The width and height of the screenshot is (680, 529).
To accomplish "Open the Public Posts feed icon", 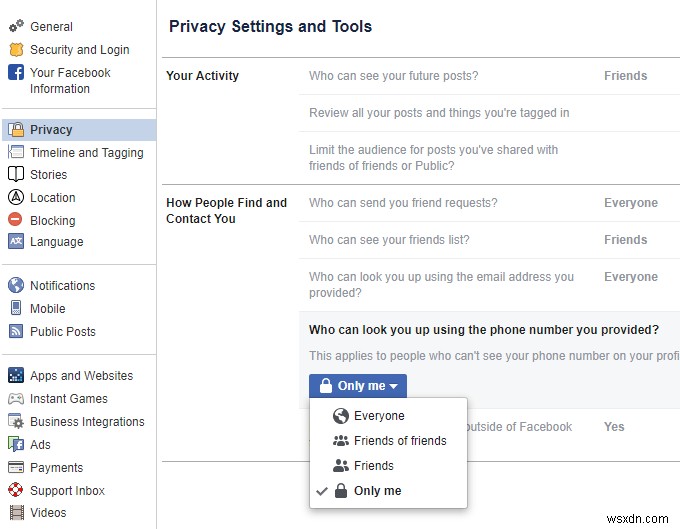I will [x=16, y=331].
